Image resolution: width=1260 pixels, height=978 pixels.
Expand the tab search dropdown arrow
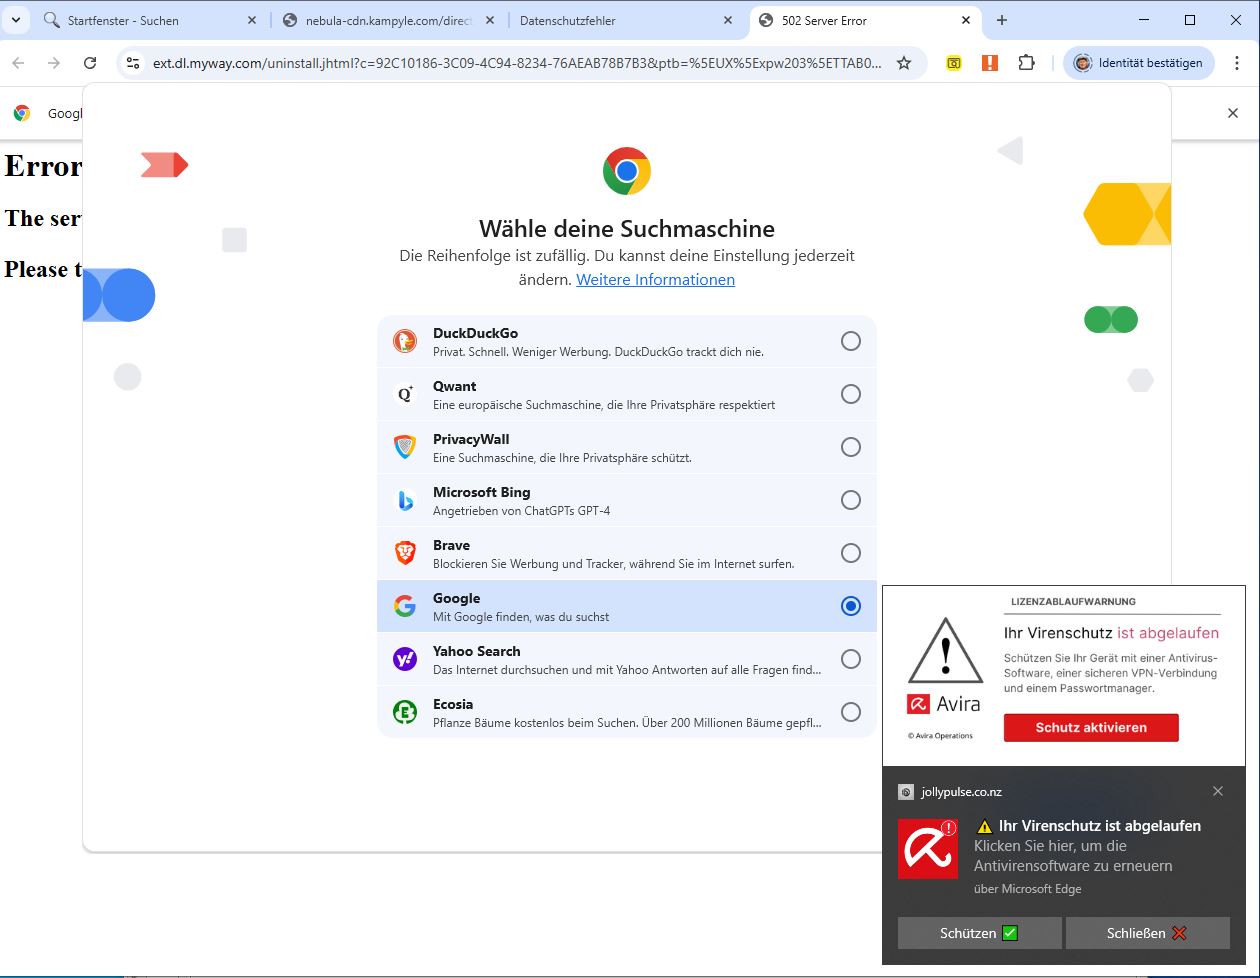point(15,20)
